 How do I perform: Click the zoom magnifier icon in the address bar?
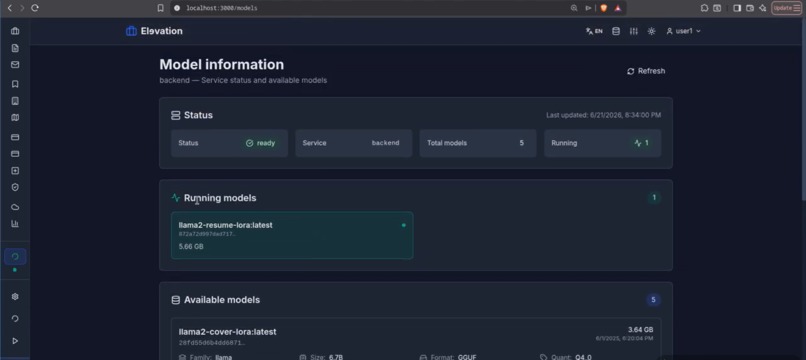click(574, 8)
